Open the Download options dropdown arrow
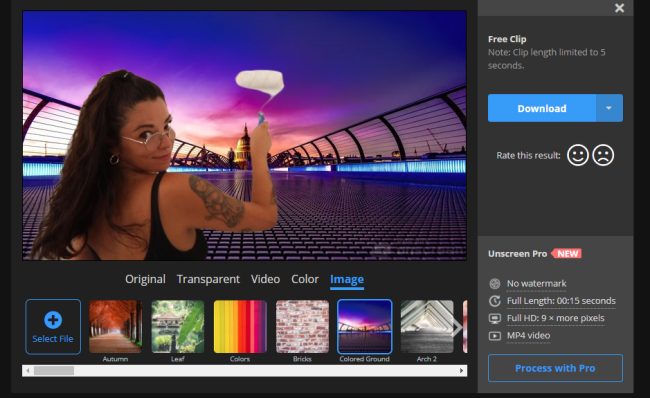This screenshot has width=650, height=398. click(609, 108)
